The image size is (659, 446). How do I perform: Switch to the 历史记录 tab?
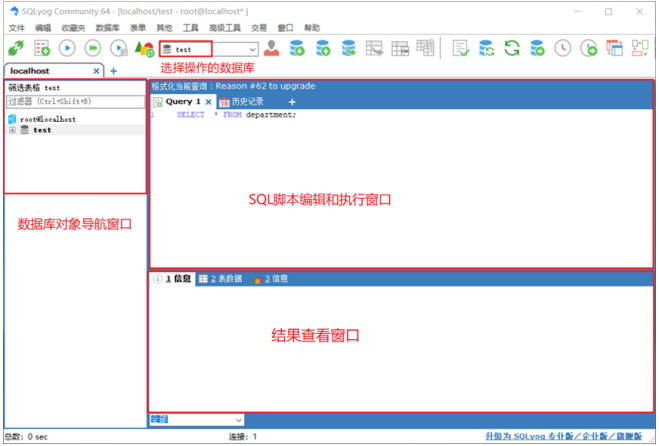(x=241, y=102)
